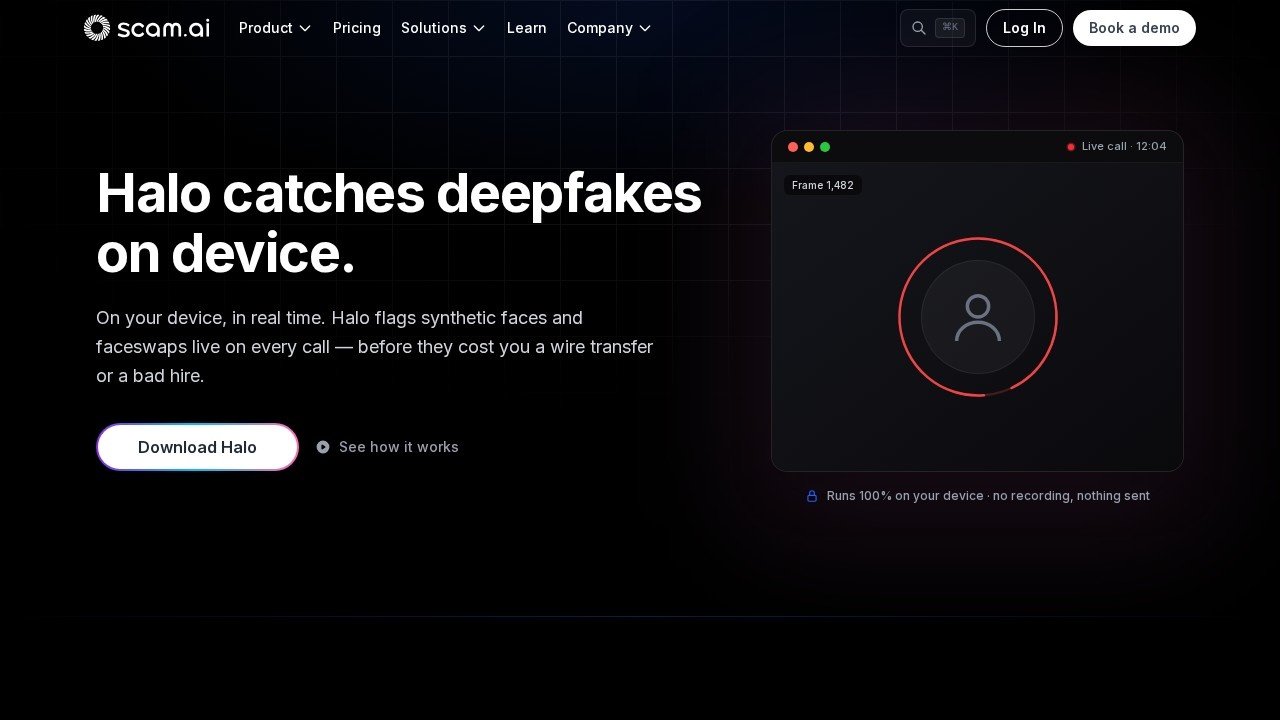Image resolution: width=1280 pixels, height=720 pixels.
Task: Click the user avatar icon in the call preview
Action: [x=978, y=317]
